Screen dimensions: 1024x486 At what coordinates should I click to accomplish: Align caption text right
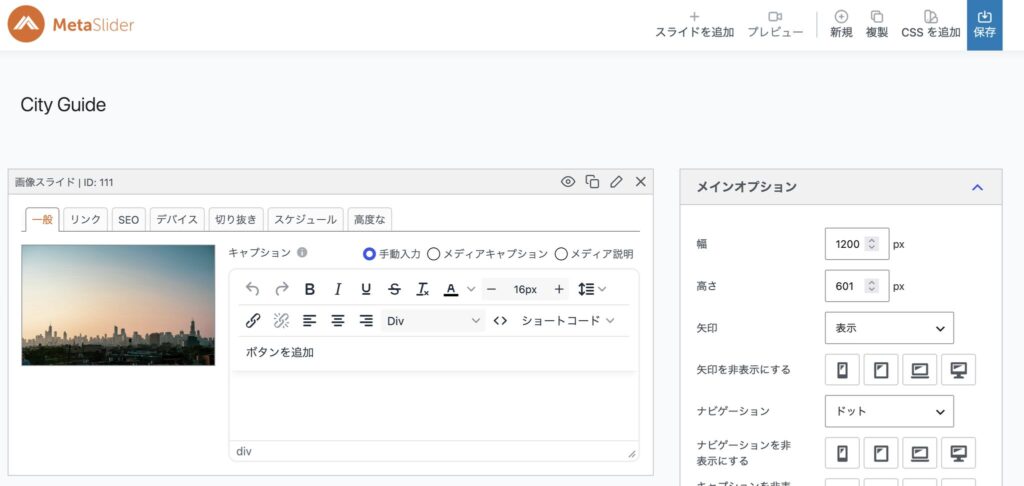(366, 321)
